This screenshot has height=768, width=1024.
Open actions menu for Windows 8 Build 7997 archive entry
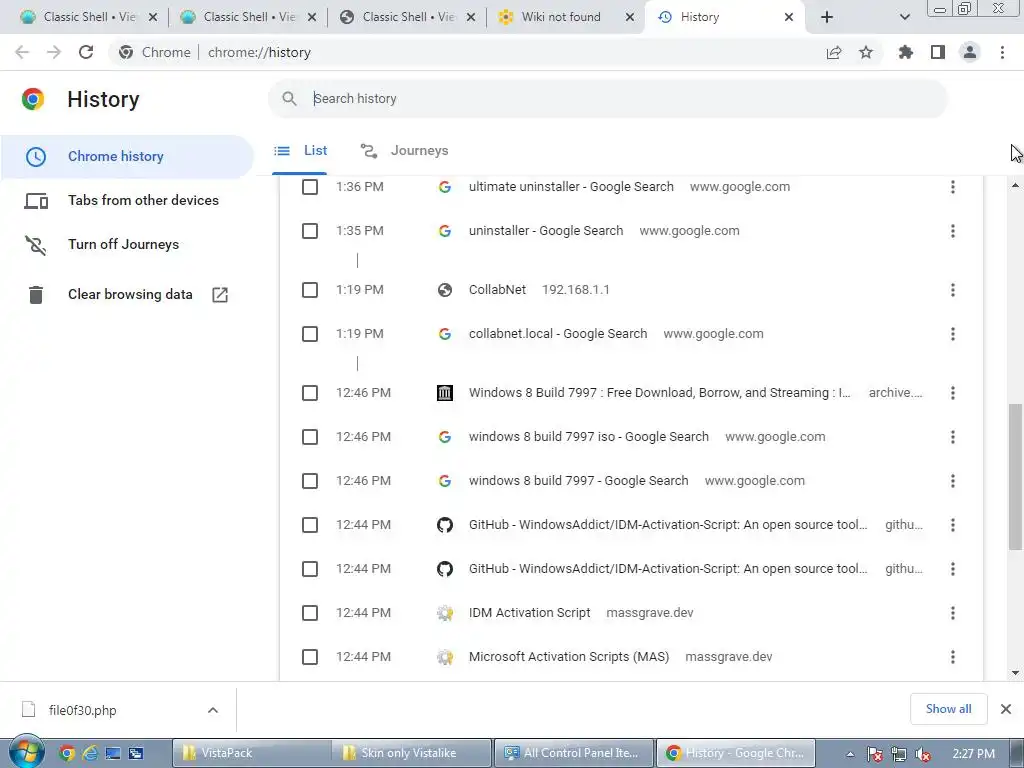953,393
